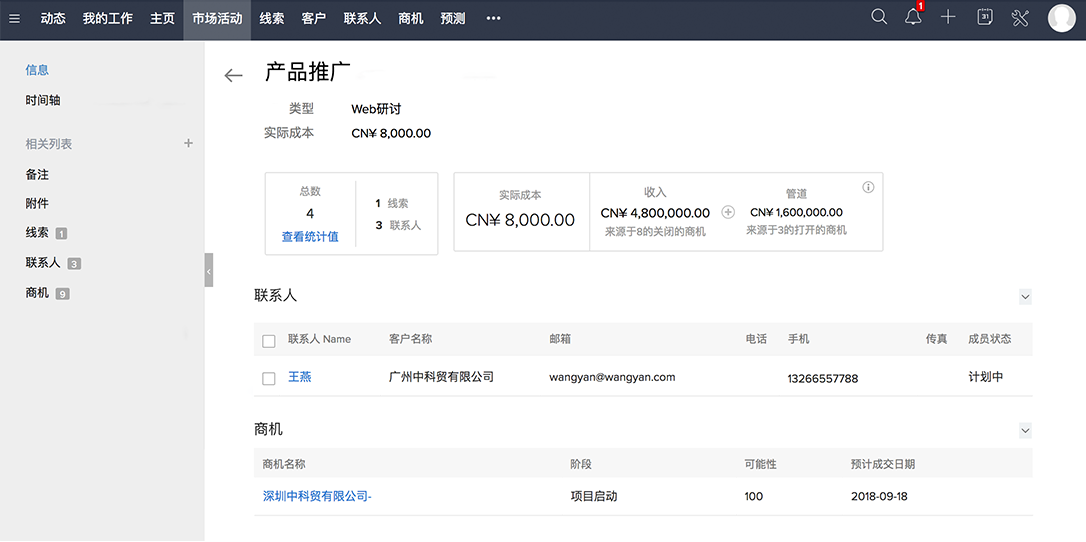The image size is (1086, 542).
Task: Add related list with sidebar plus icon
Action: [x=188, y=144]
